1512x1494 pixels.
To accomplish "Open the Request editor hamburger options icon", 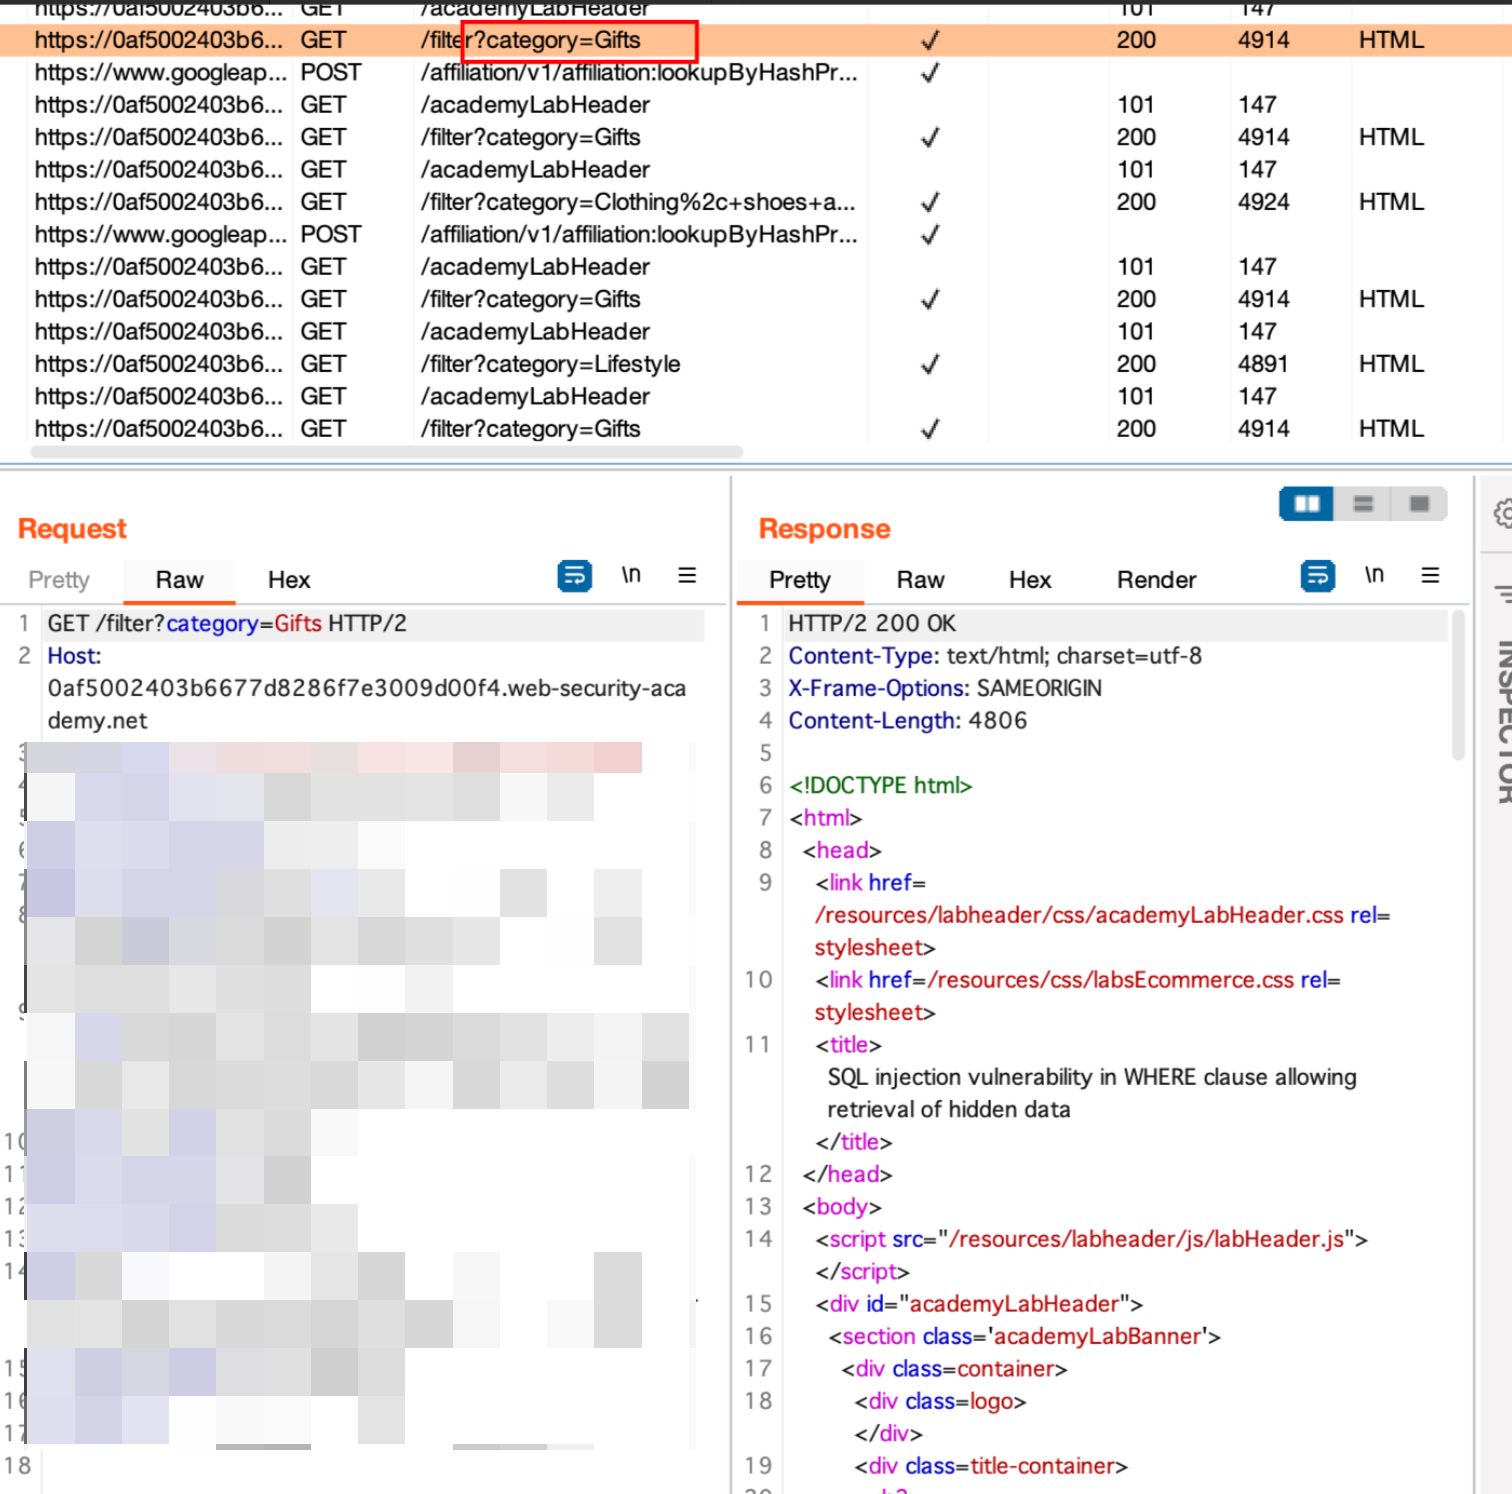I will point(687,575).
